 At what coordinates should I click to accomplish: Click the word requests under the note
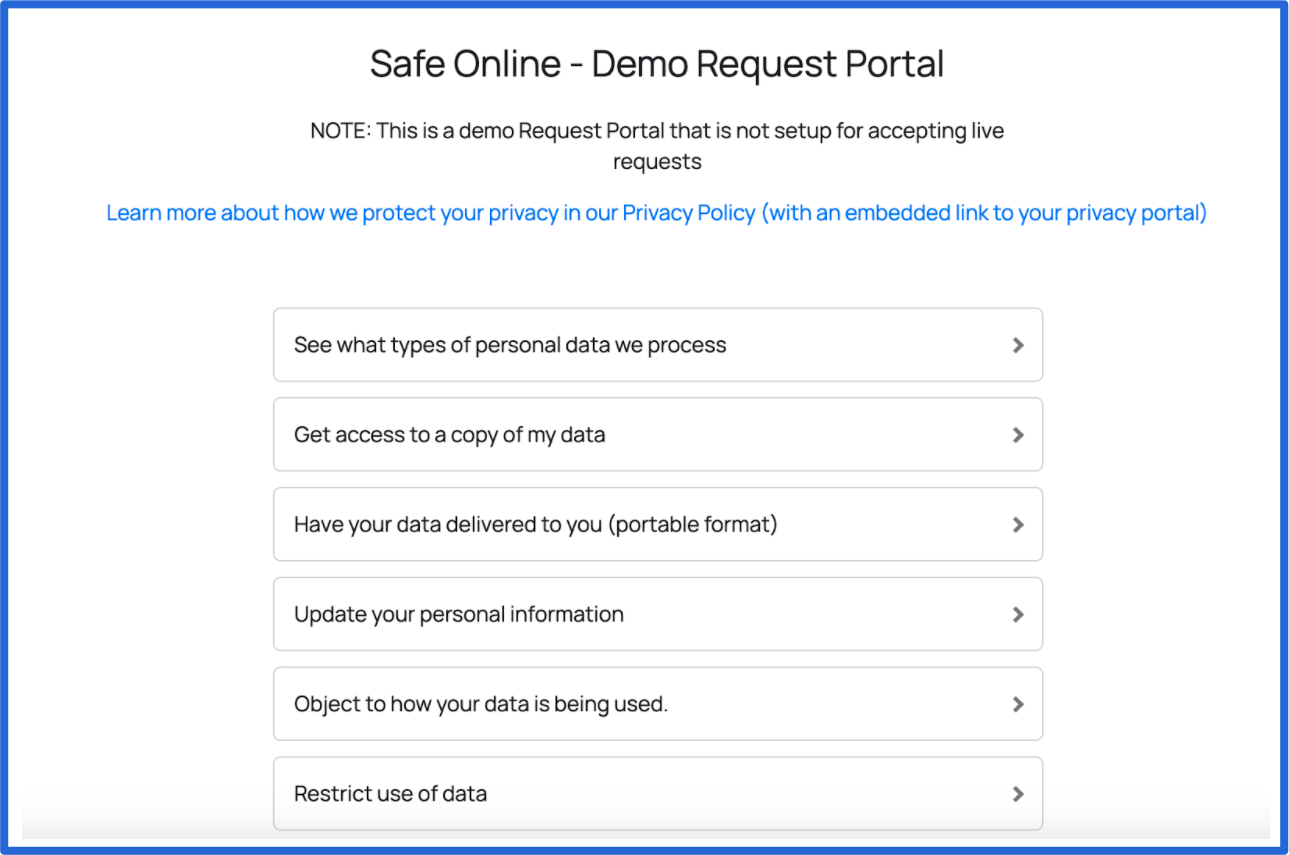pos(657,162)
